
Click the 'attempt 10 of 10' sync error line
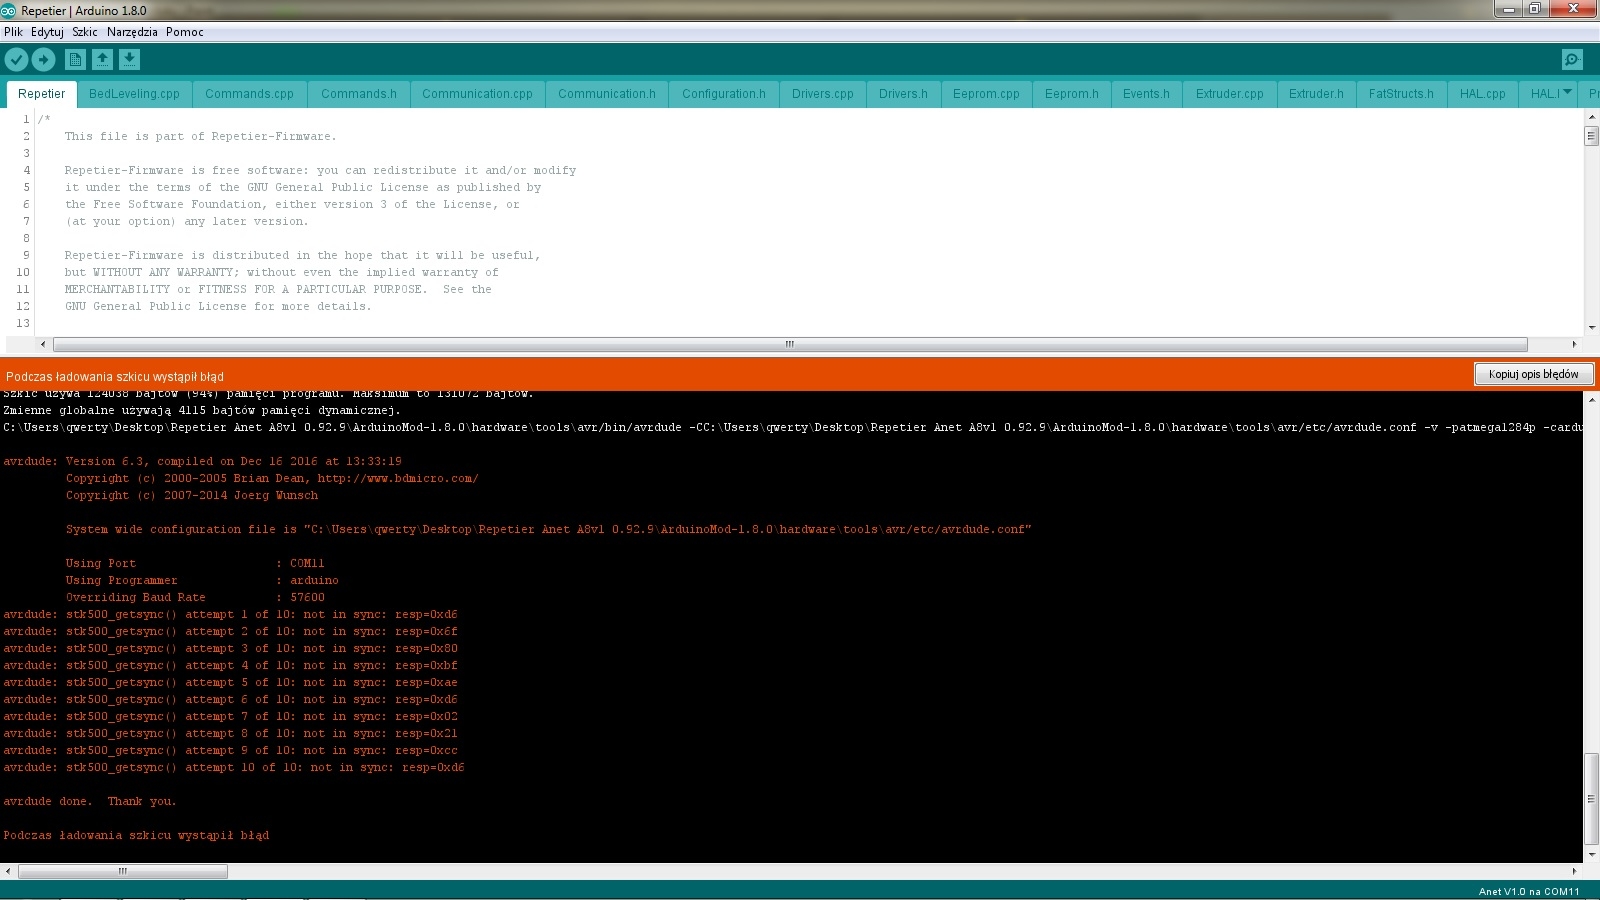click(234, 767)
